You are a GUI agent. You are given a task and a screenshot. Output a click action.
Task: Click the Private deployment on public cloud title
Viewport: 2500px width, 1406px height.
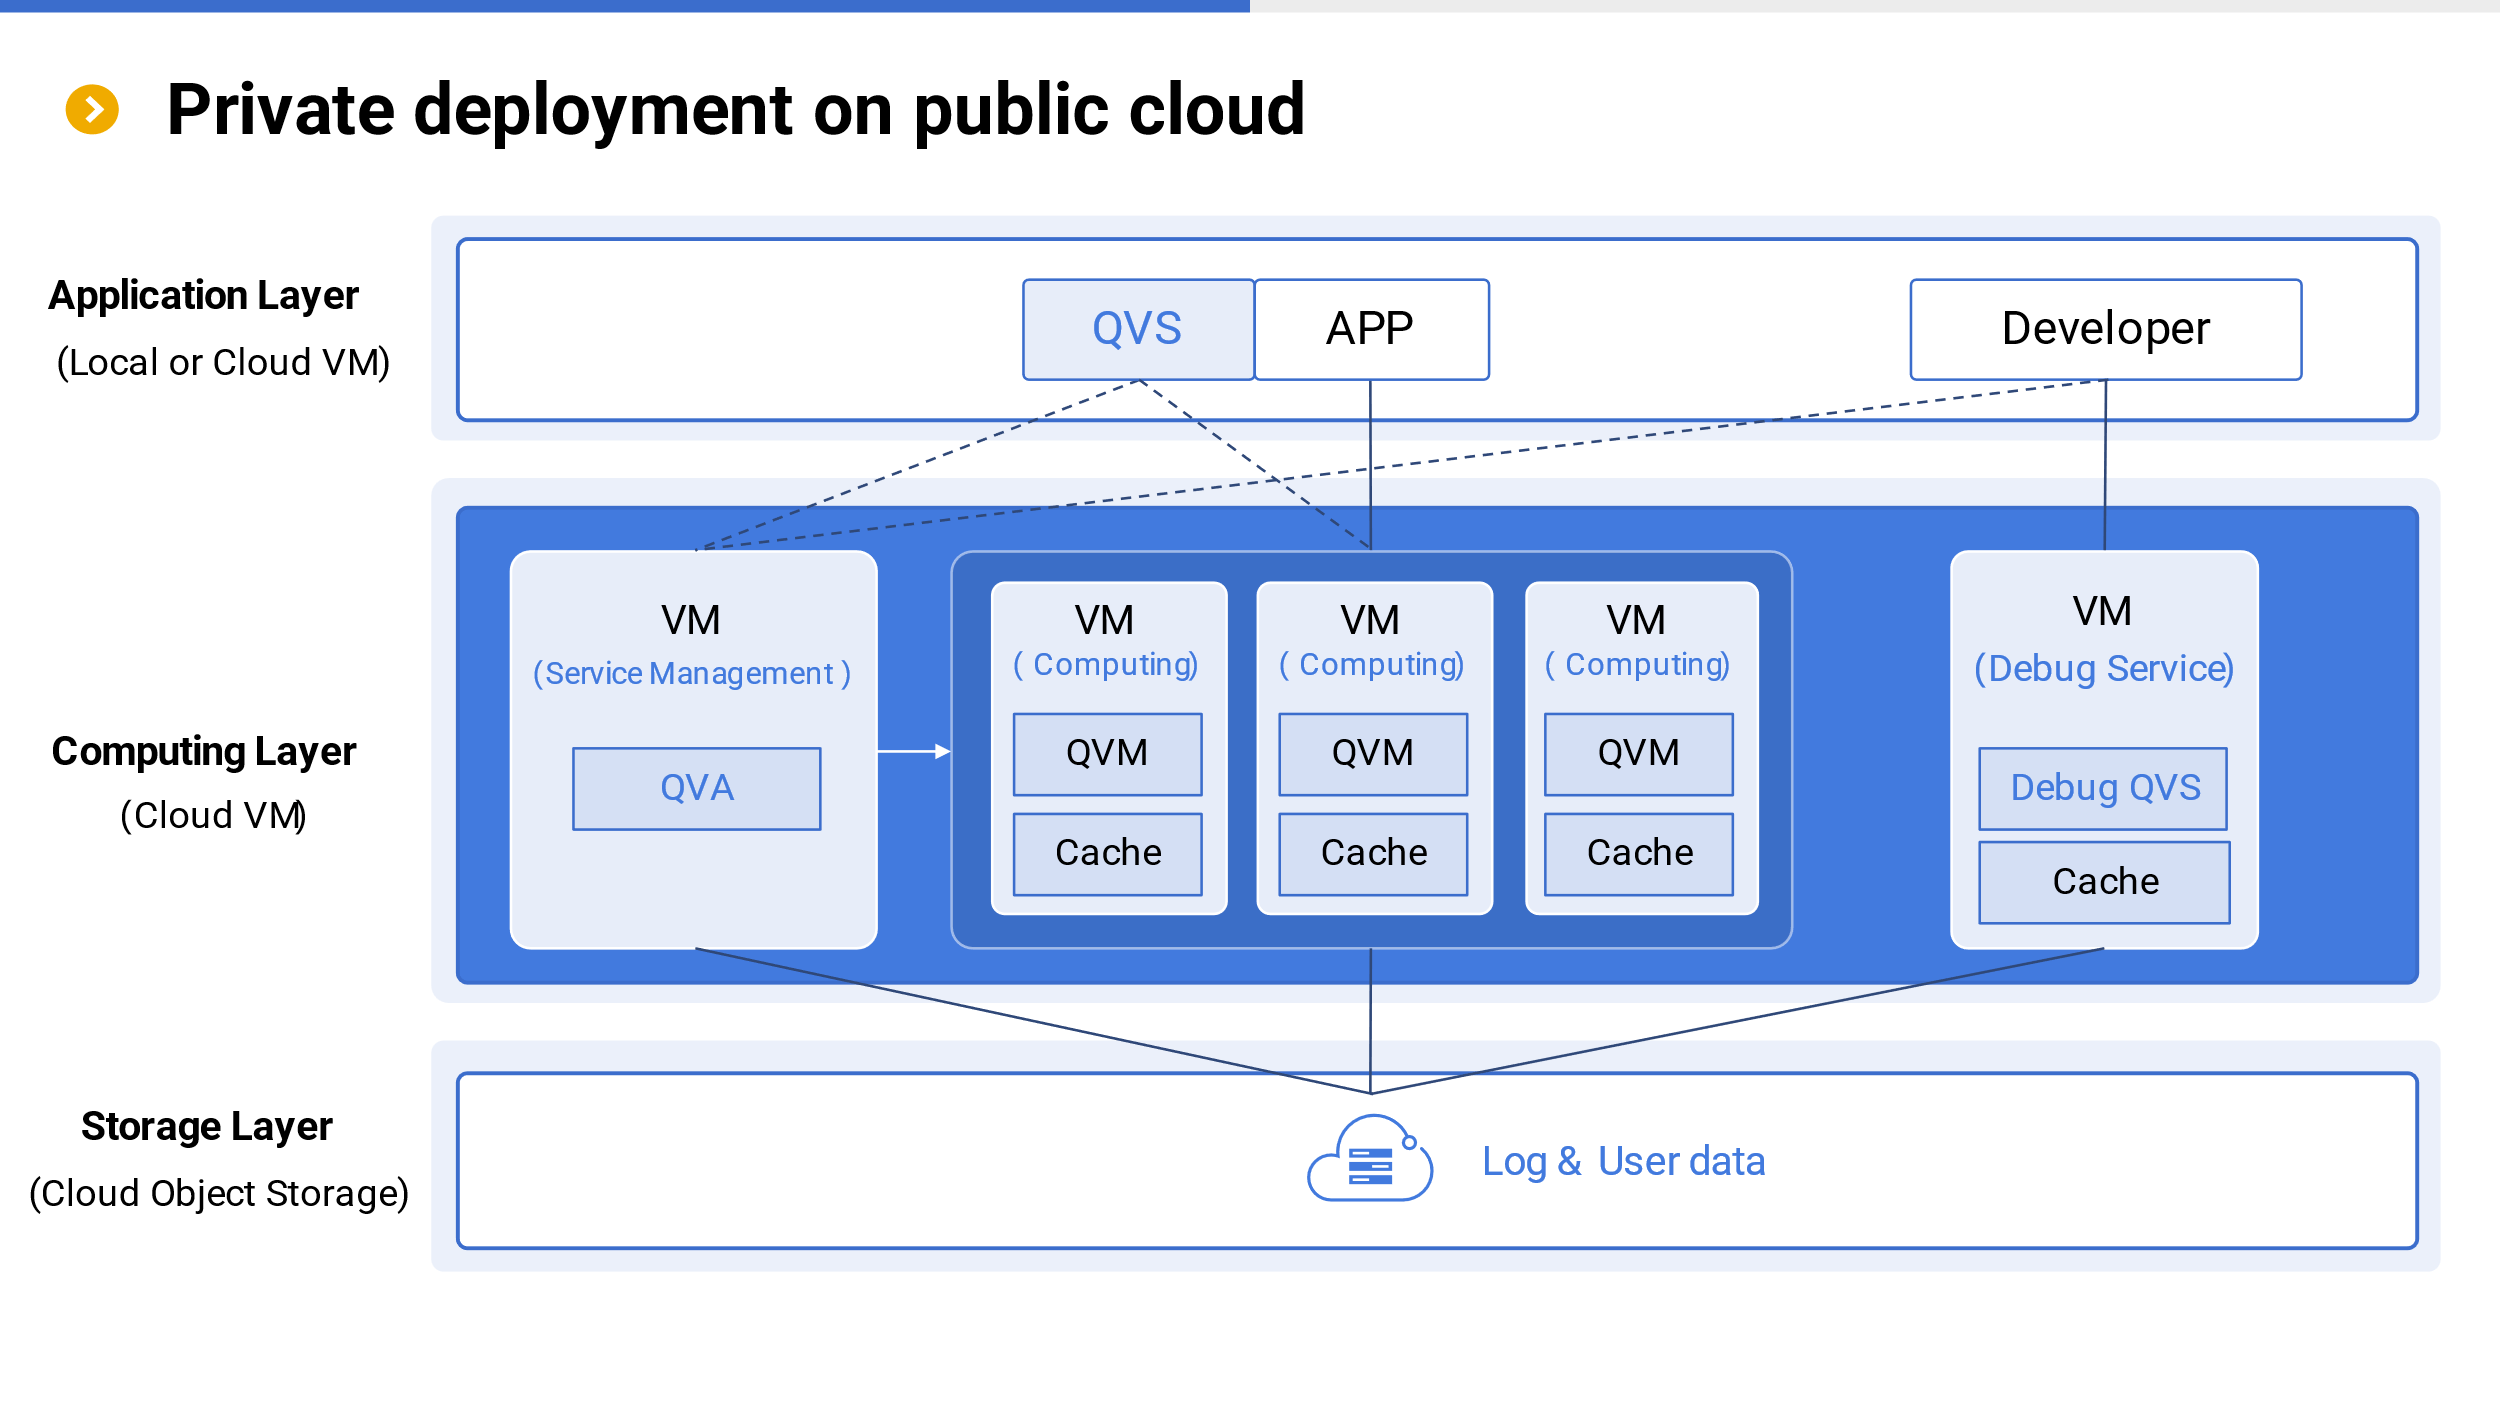tap(735, 109)
